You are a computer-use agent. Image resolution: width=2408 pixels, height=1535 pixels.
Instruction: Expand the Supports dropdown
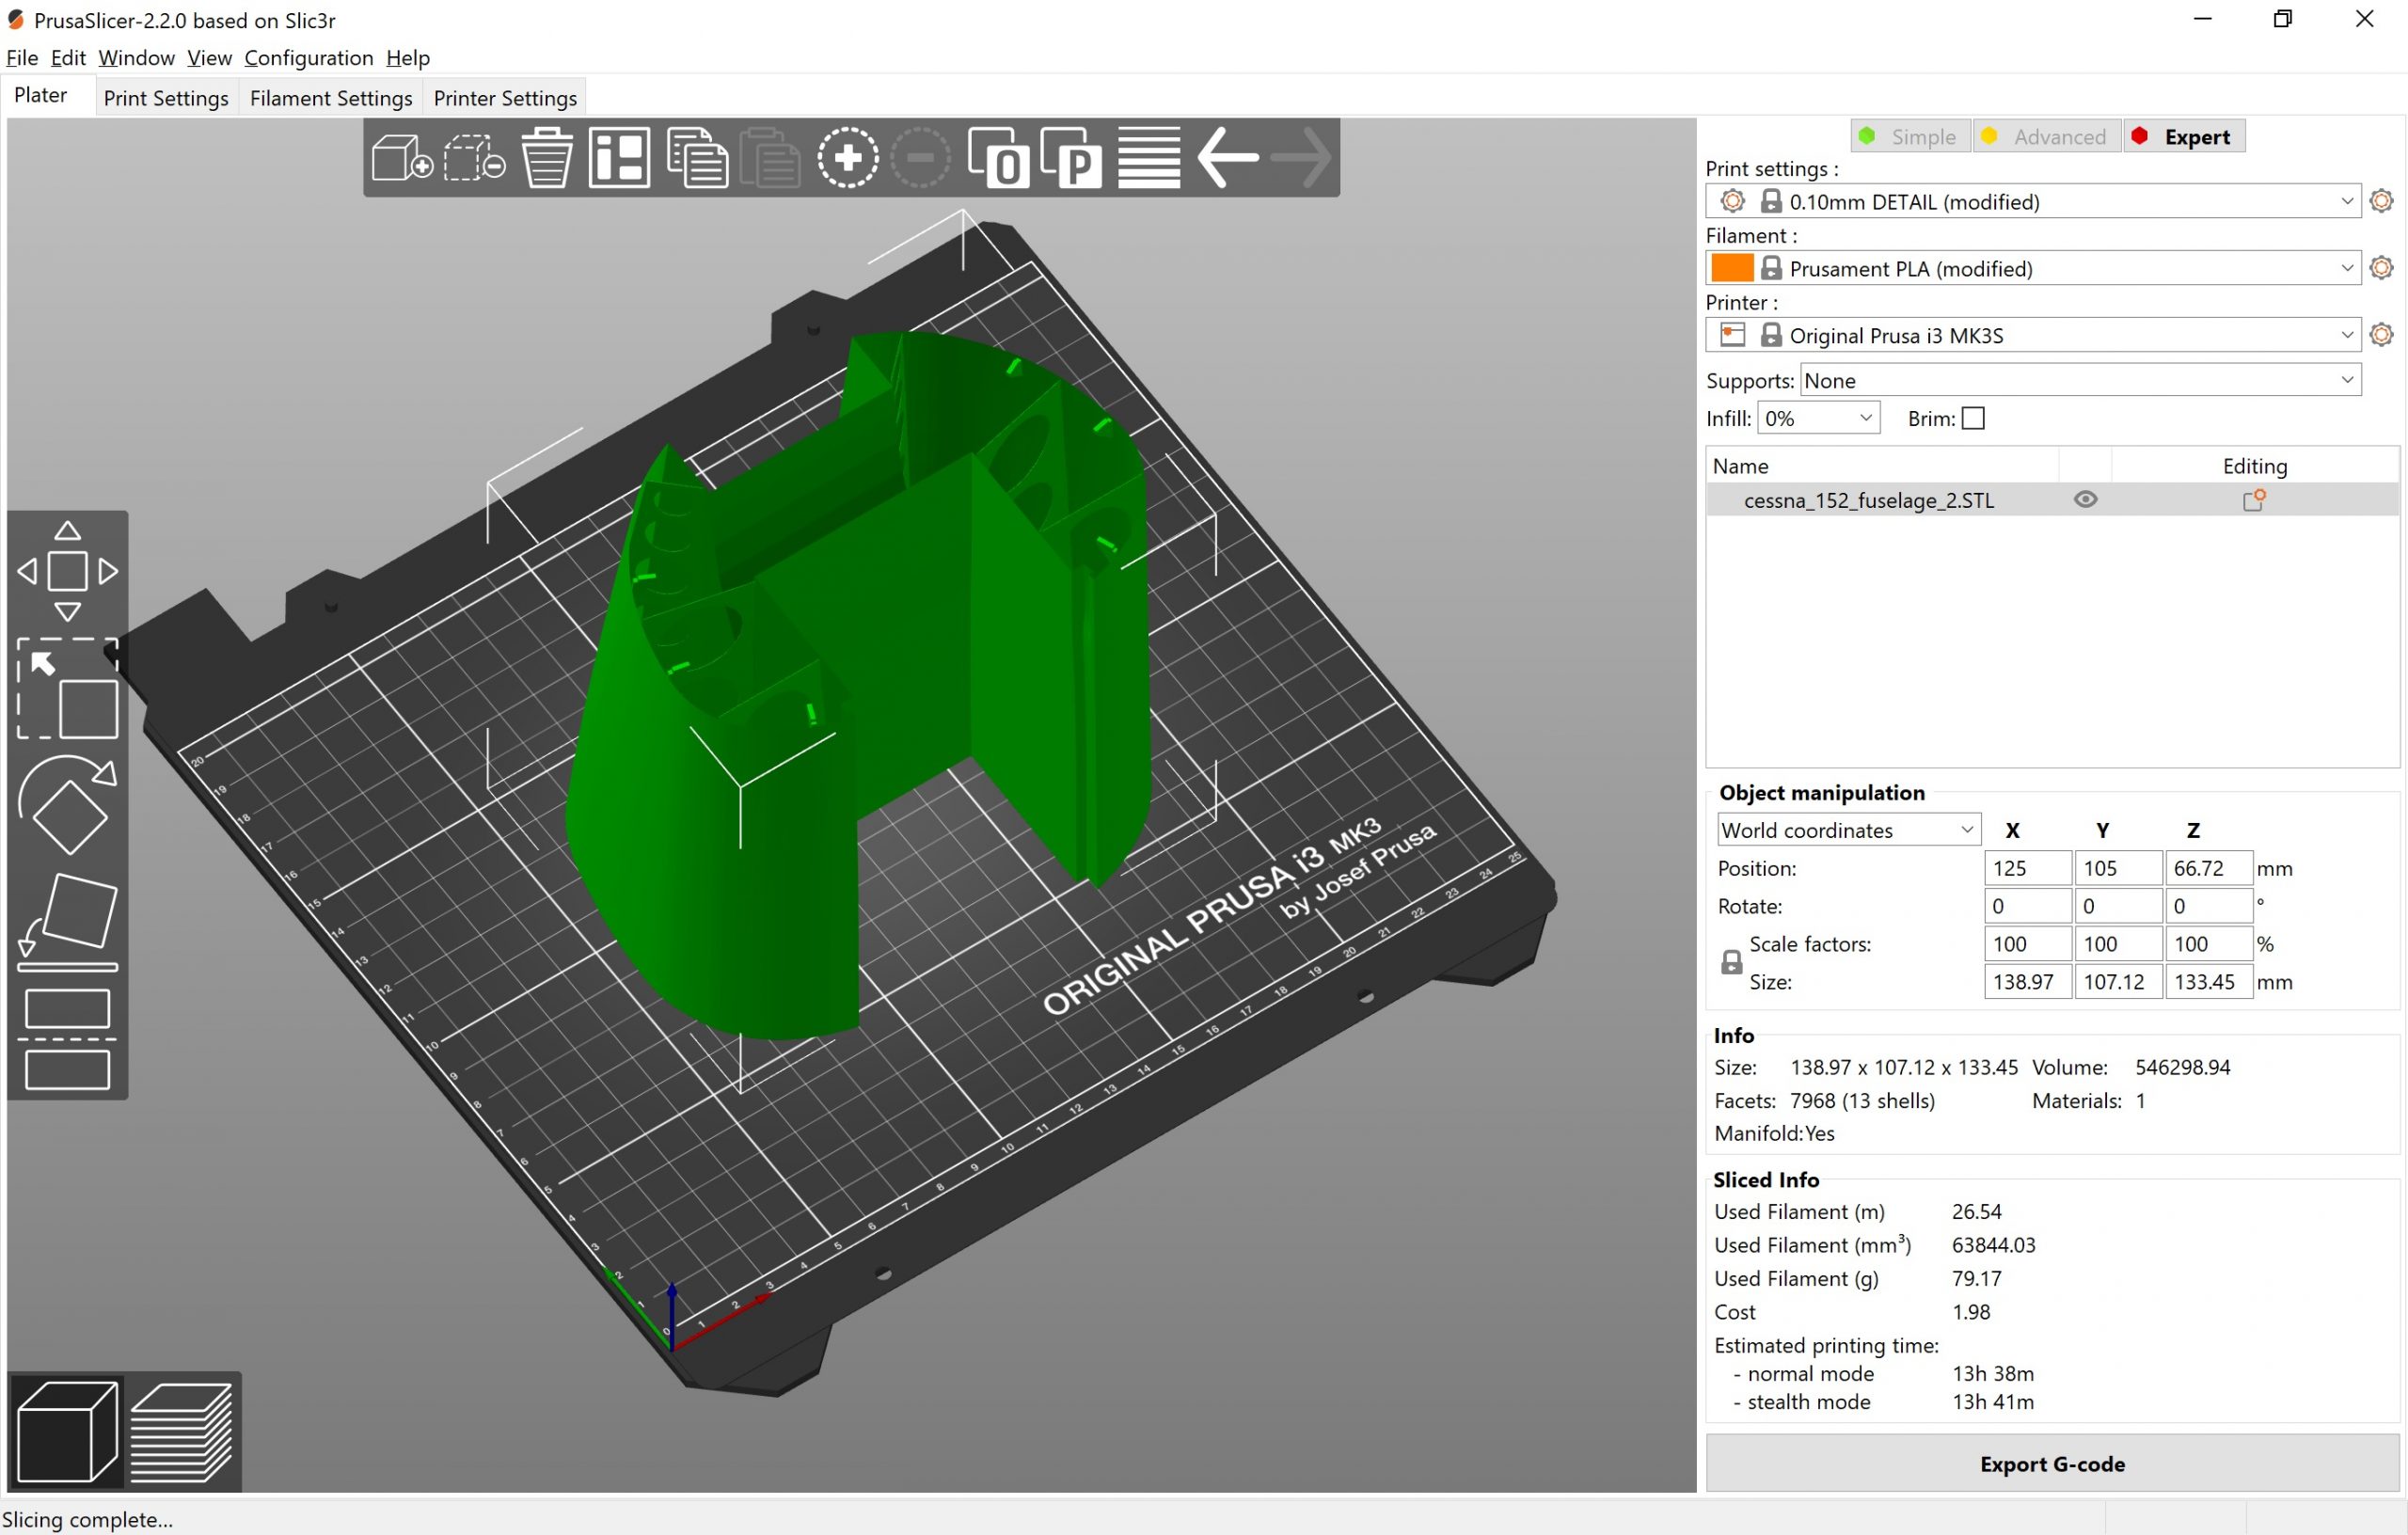point(2346,380)
